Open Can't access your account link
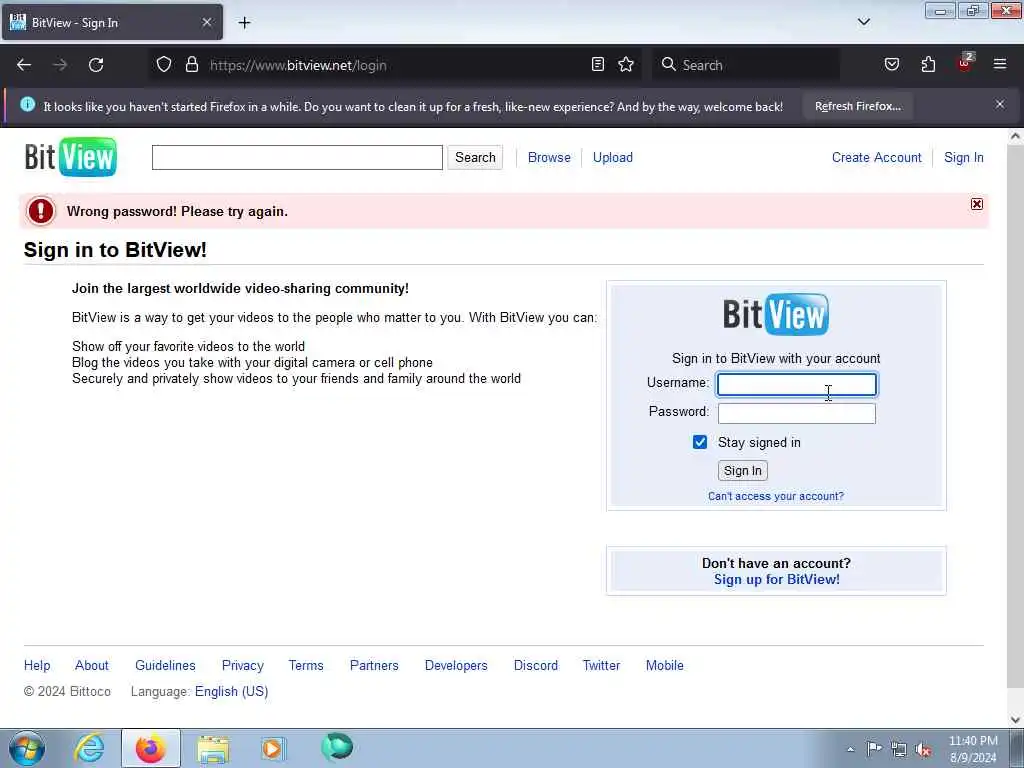The height and width of the screenshot is (768, 1024). point(776,496)
